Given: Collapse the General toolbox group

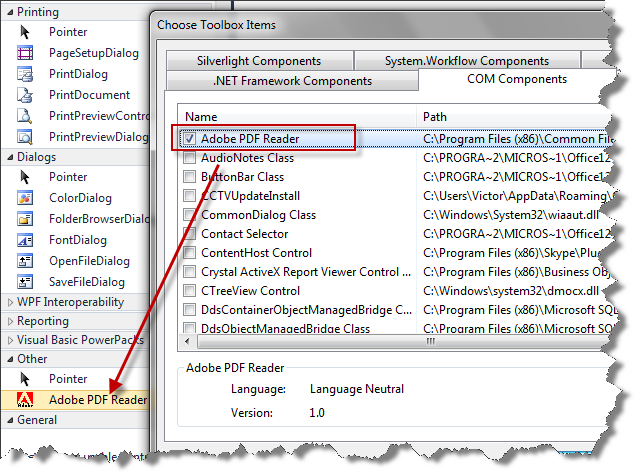Looking at the screenshot, I should point(10,420).
